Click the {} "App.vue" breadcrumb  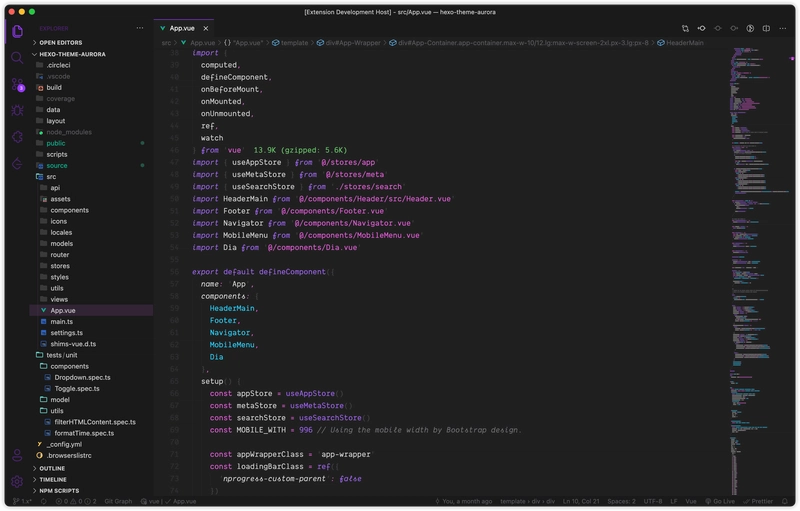point(243,43)
